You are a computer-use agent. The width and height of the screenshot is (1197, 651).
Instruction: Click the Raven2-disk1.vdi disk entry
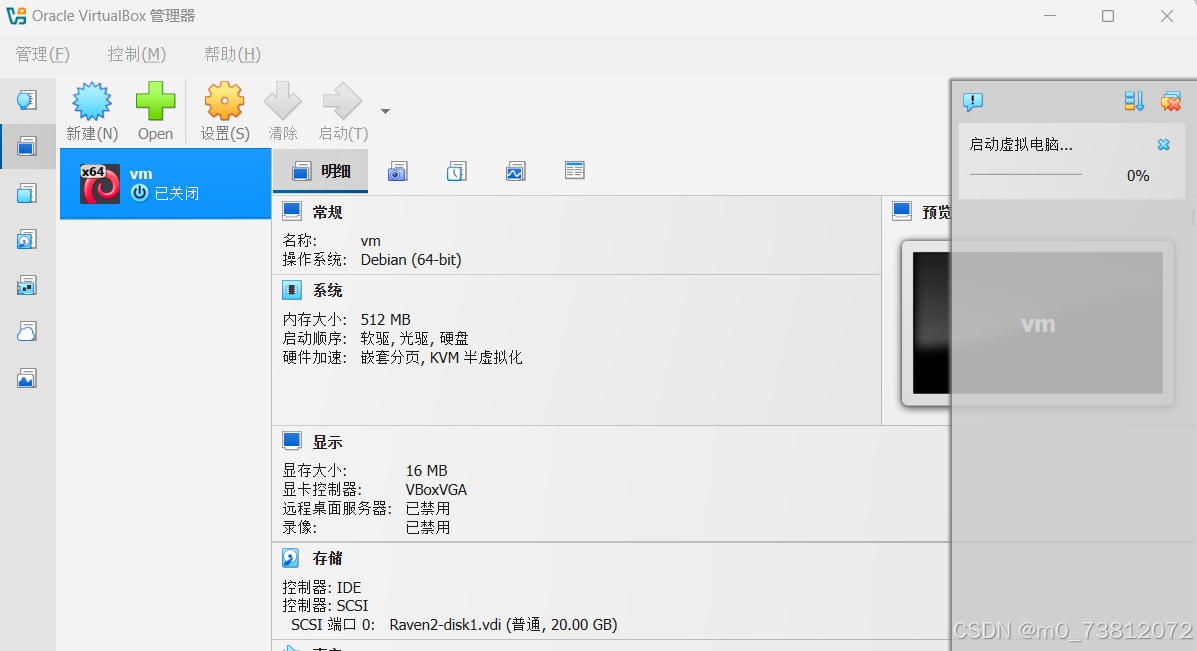click(x=503, y=624)
